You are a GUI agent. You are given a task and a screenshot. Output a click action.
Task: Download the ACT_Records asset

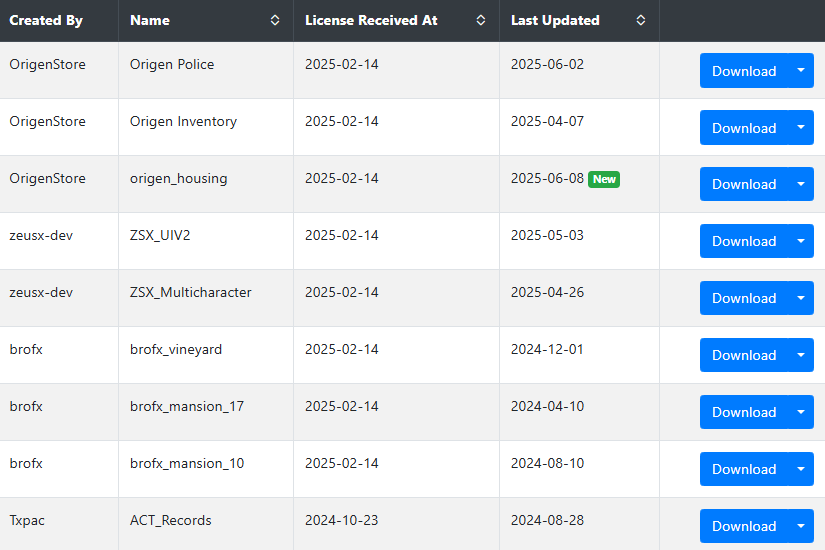[744, 526]
